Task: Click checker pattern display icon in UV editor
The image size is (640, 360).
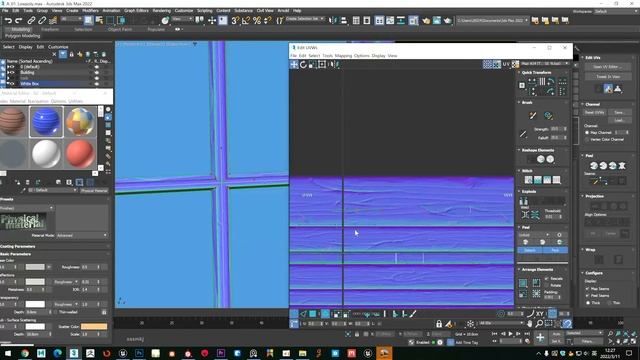Action: coord(516,64)
